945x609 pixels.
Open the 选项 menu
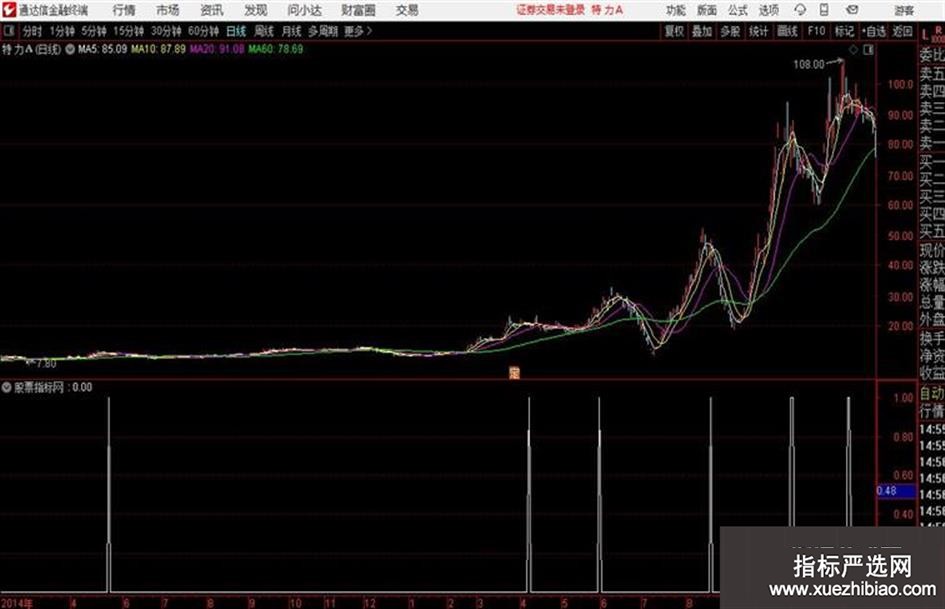tap(768, 10)
